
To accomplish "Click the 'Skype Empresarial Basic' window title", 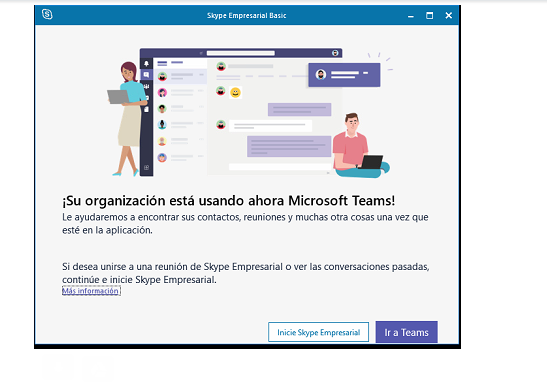I will [247, 16].
